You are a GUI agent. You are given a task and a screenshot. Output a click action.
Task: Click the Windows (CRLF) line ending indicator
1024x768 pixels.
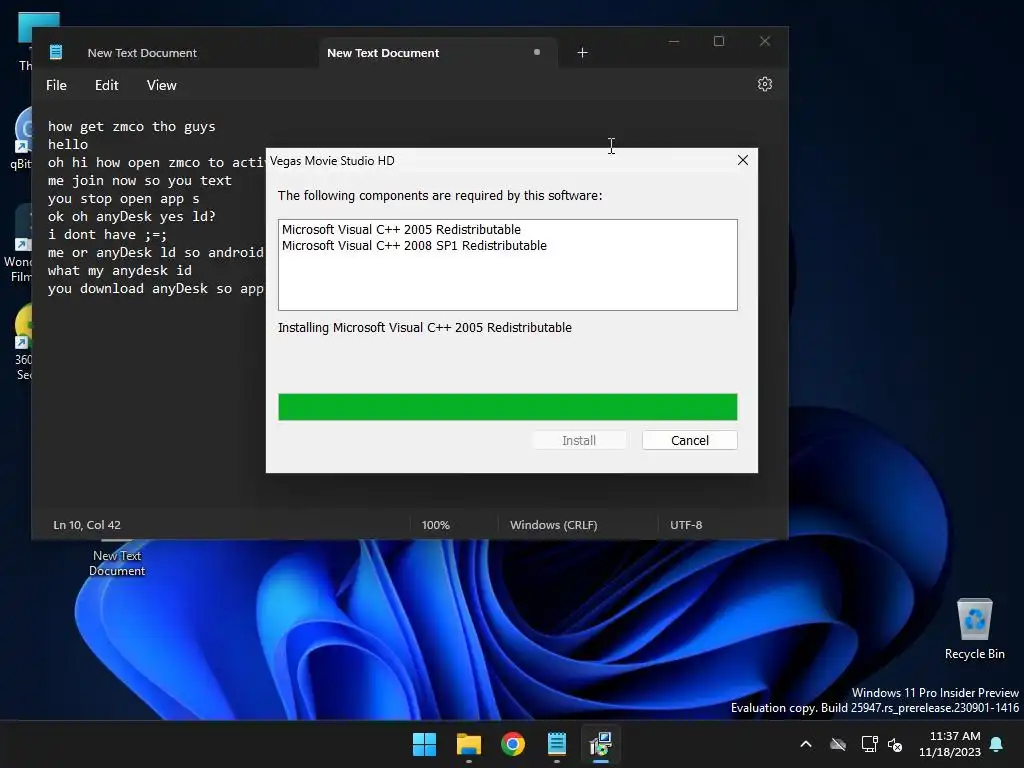[553, 525]
